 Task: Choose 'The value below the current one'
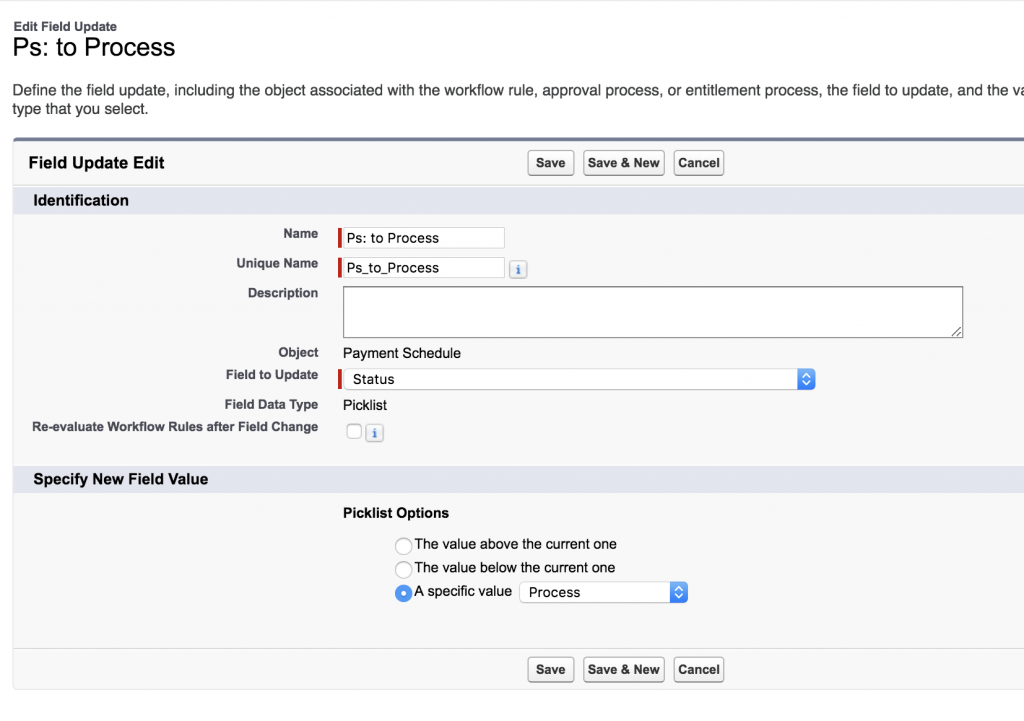tap(403, 569)
